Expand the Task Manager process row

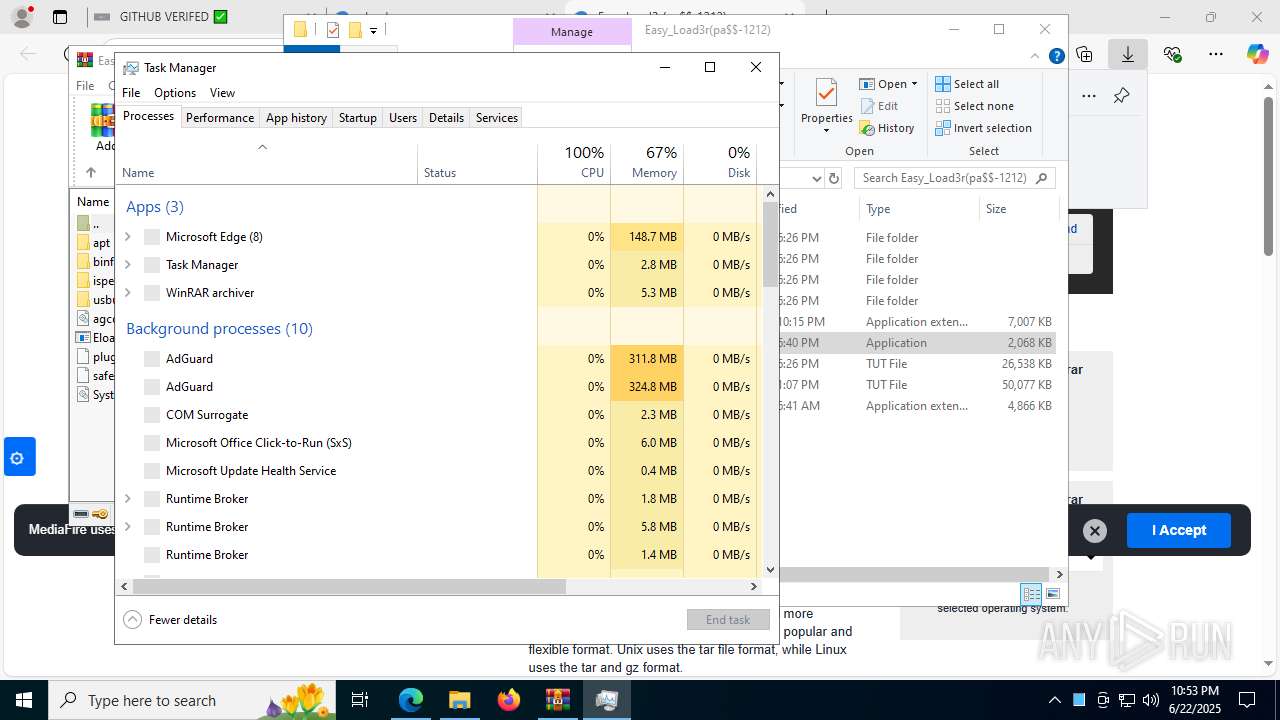127,265
